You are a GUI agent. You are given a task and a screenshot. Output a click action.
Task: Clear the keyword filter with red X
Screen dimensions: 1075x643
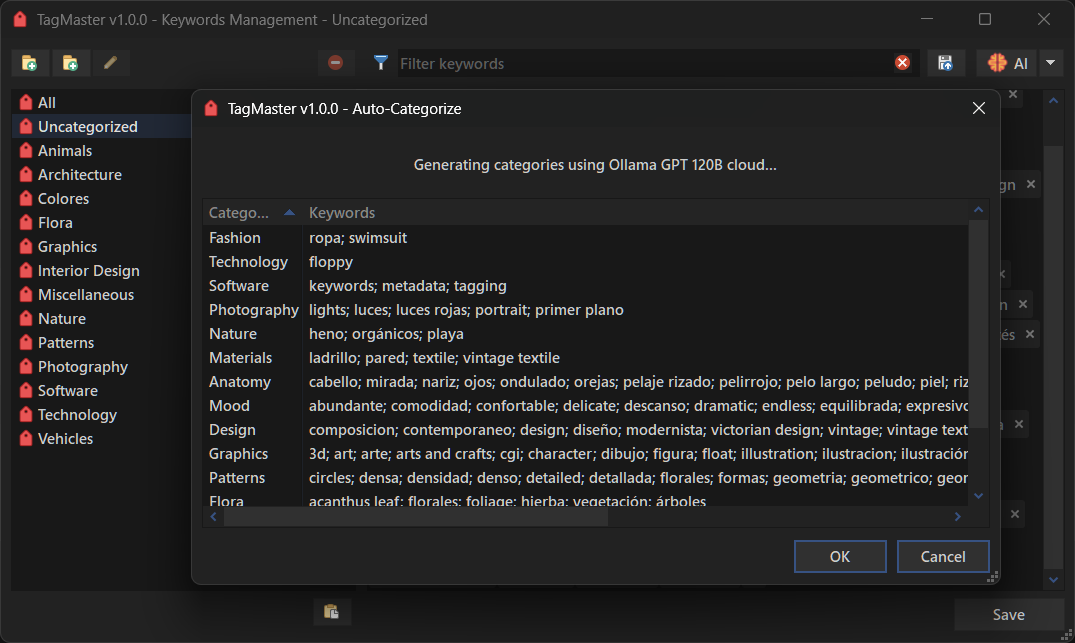point(902,63)
